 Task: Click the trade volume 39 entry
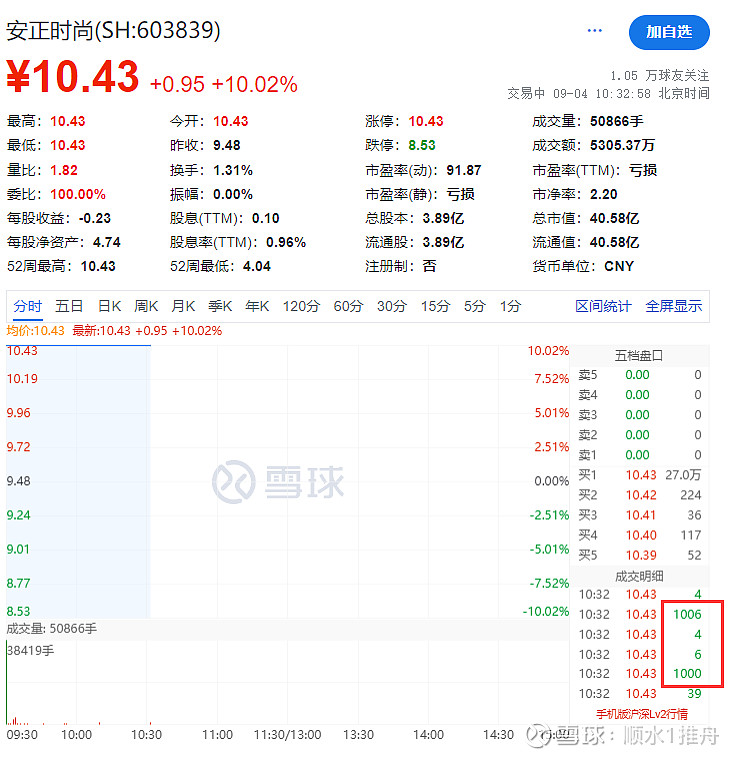coord(694,694)
